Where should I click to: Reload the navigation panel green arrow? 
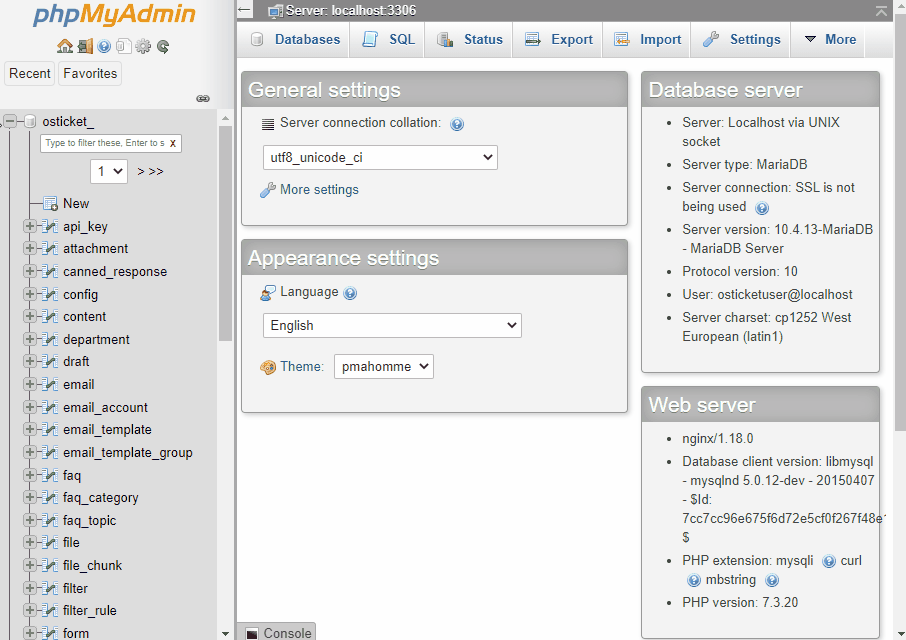pyautogui.click(x=163, y=46)
